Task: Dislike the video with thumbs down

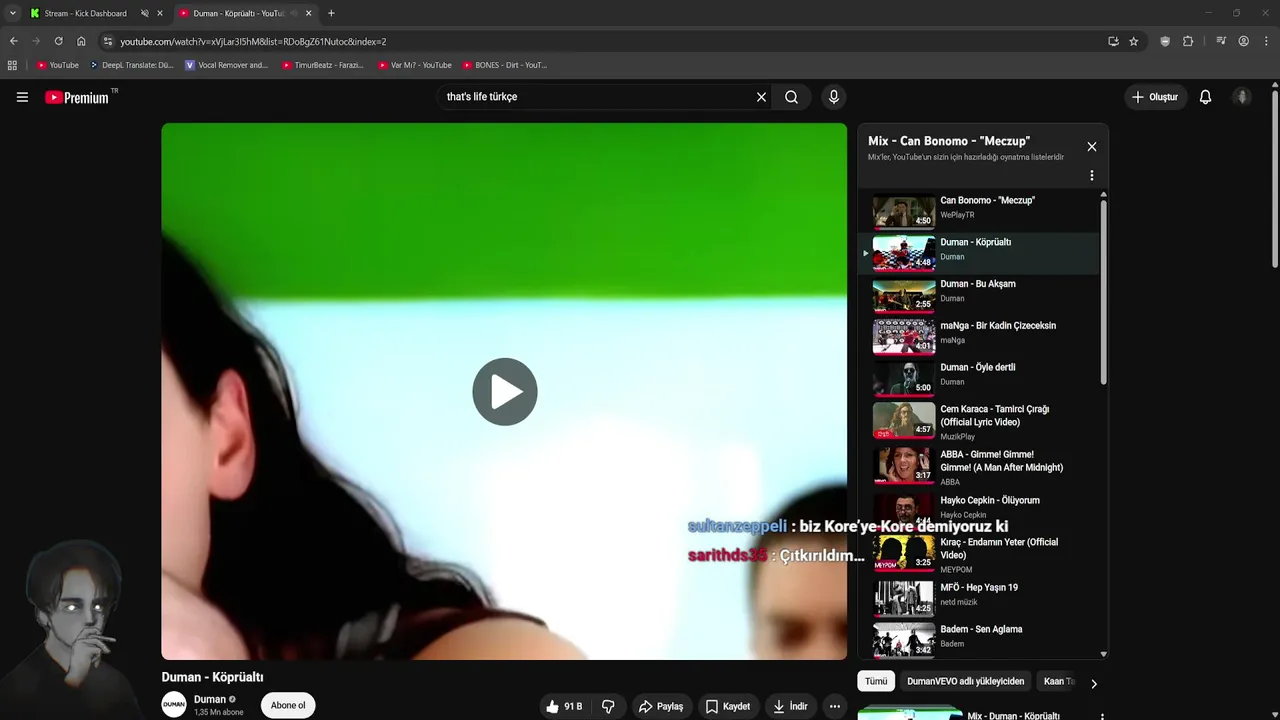Action: [x=608, y=706]
